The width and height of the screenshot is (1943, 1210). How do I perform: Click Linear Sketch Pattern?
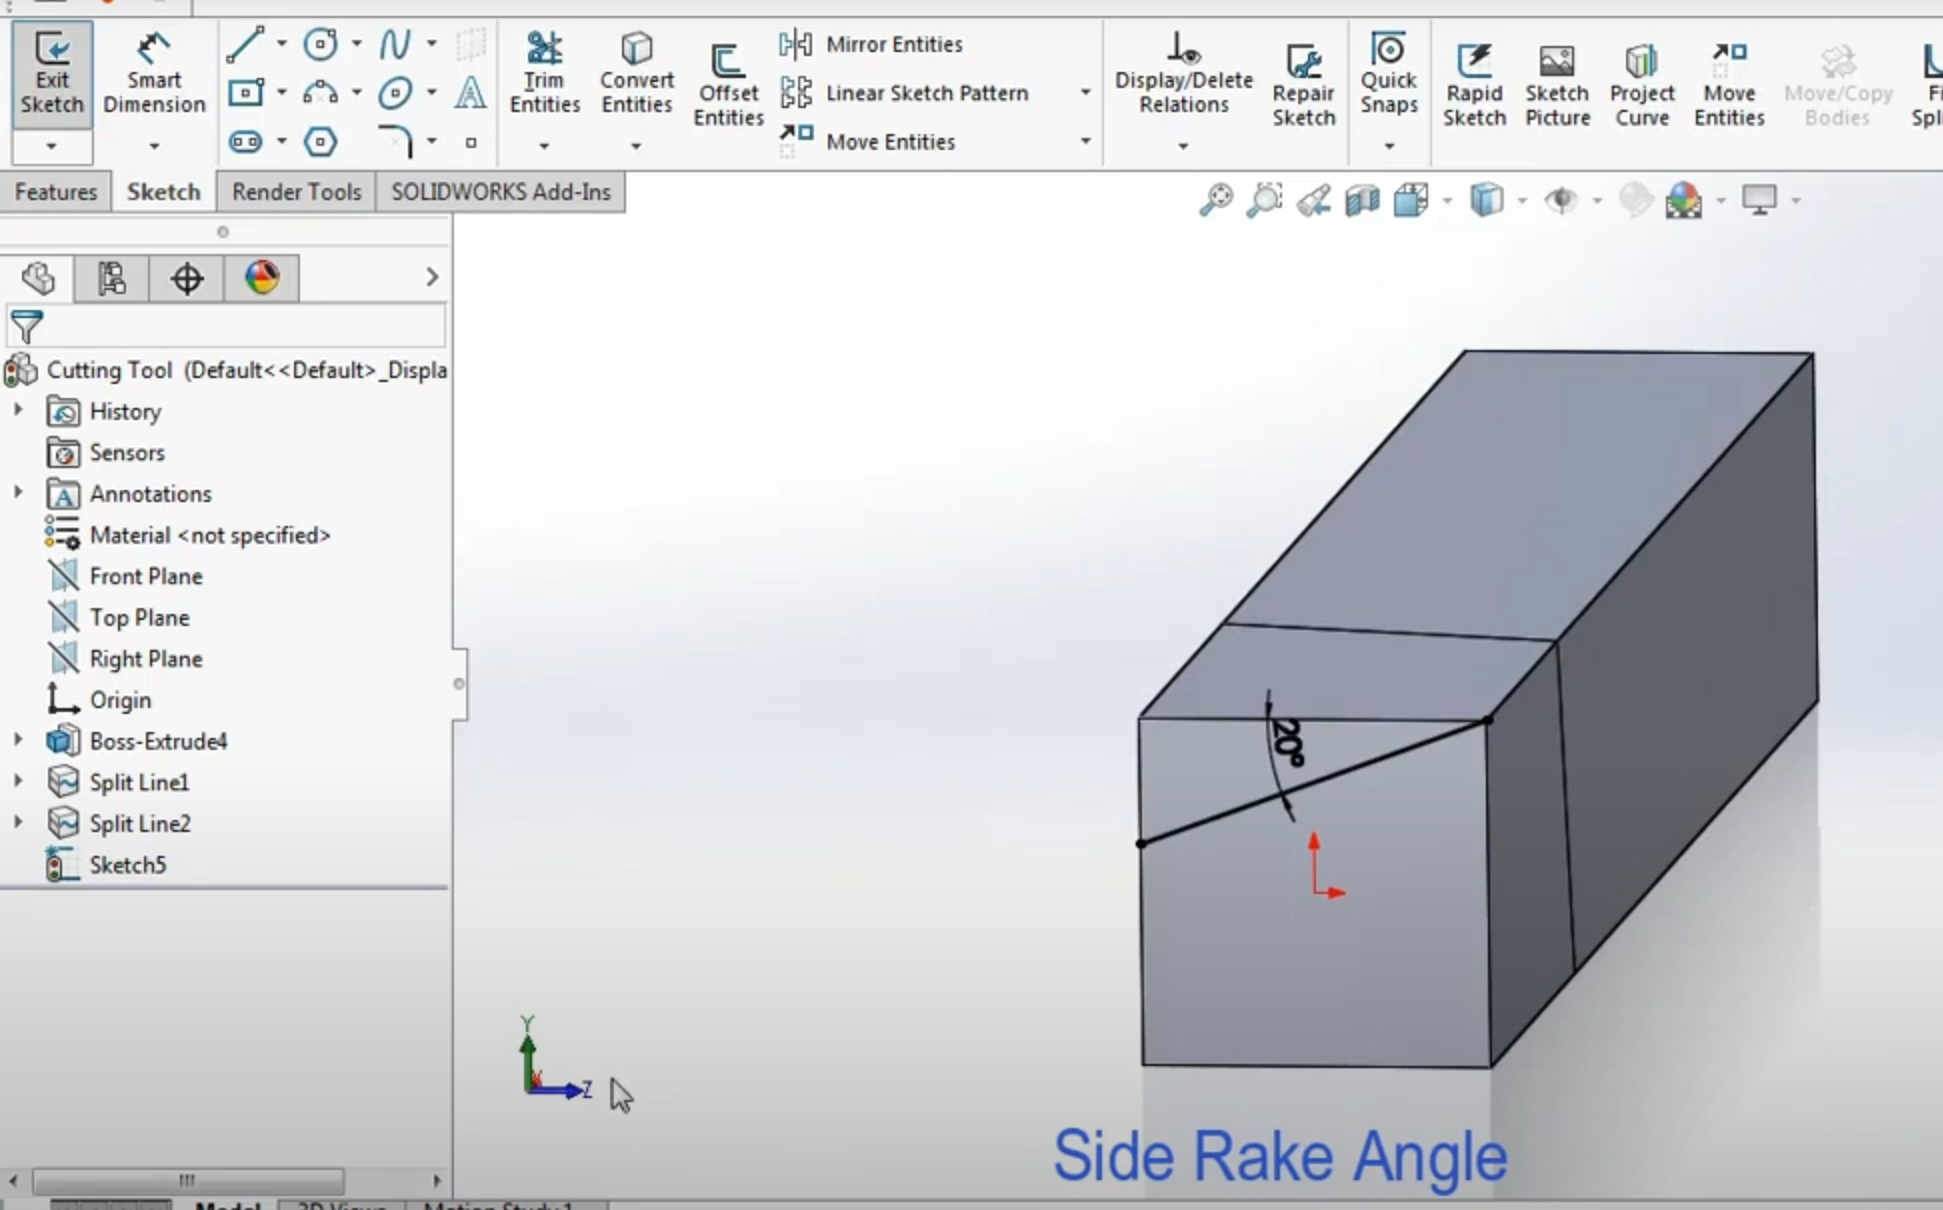point(904,93)
